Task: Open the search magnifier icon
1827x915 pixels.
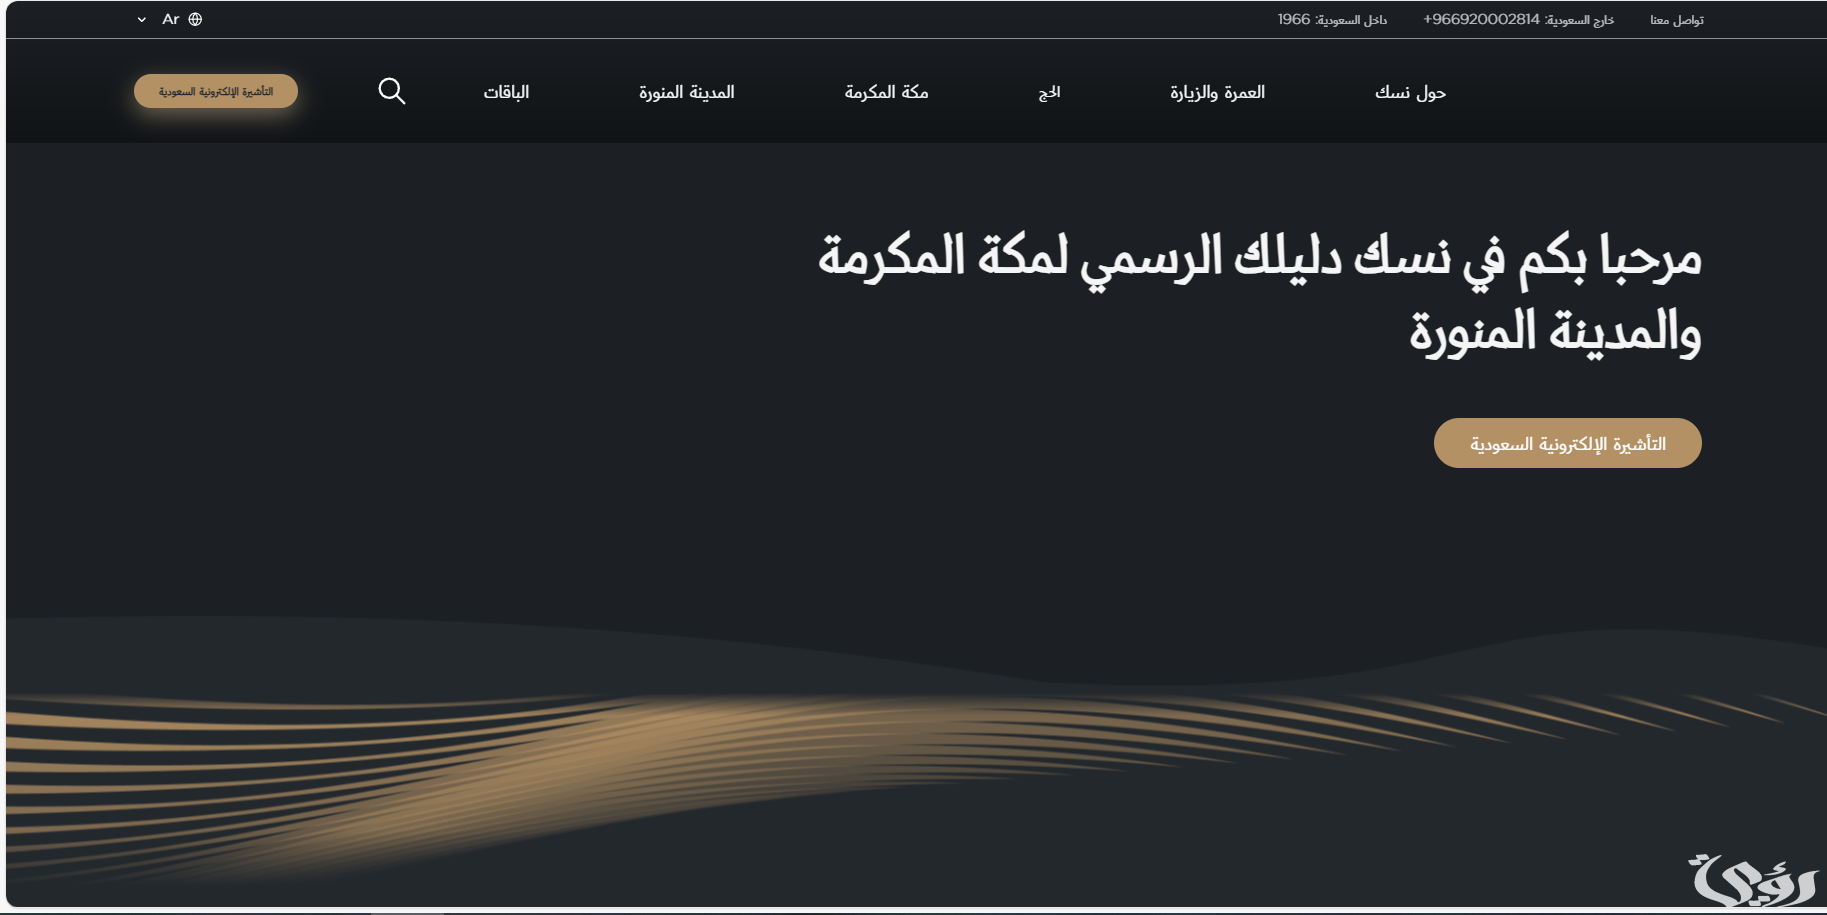Action: click(x=392, y=91)
